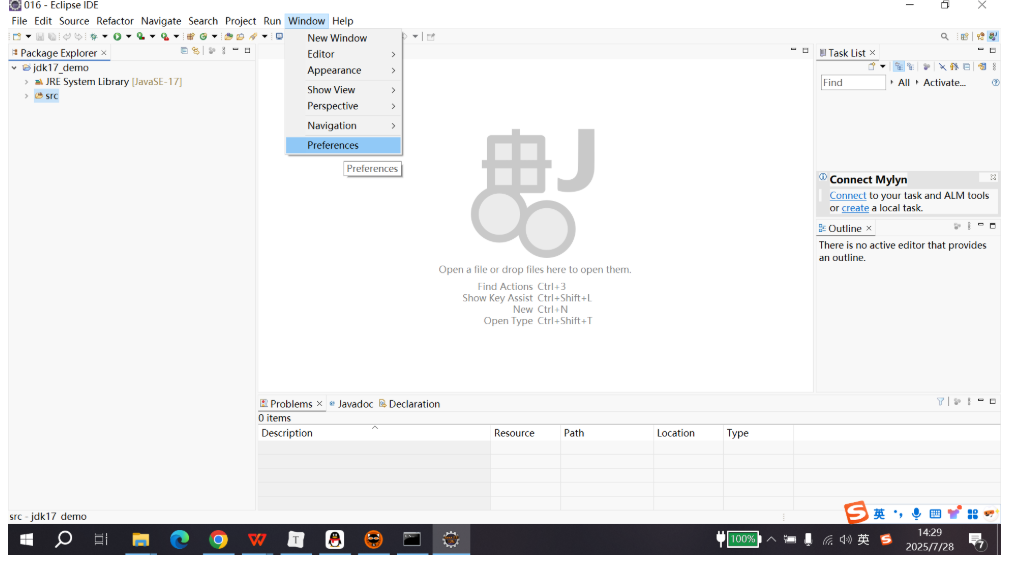Image resolution: width=1013 pixels, height=564 pixels.
Task: Open the Package Explorer view menu
Action: 224,50
